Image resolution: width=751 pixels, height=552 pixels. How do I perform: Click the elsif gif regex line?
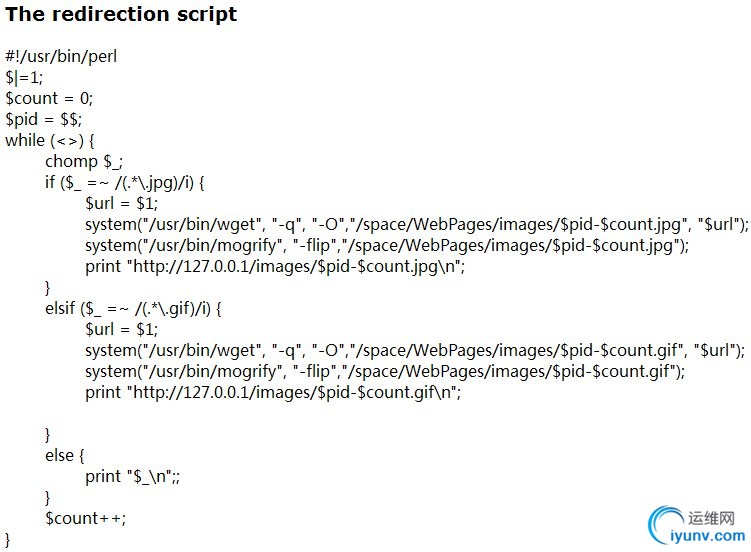click(133, 309)
